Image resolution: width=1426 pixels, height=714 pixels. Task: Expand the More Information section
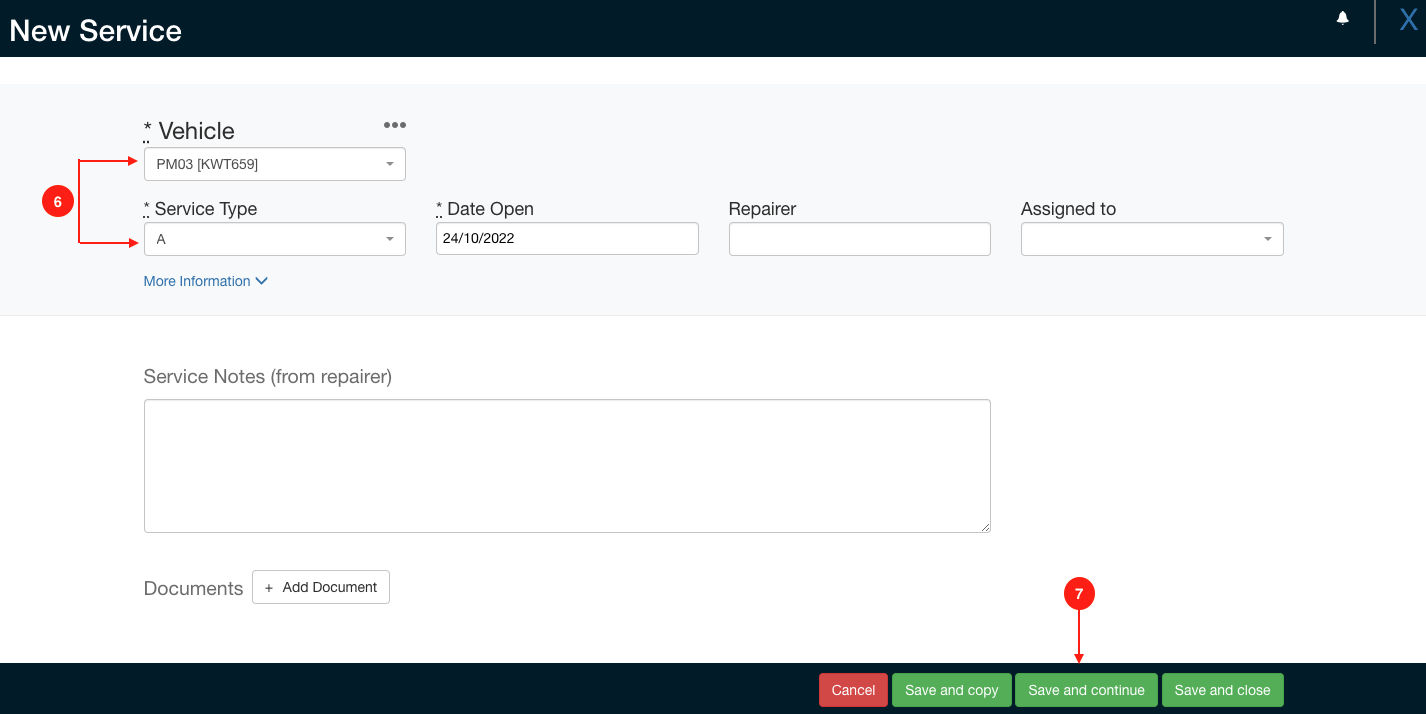coord(205,282)
